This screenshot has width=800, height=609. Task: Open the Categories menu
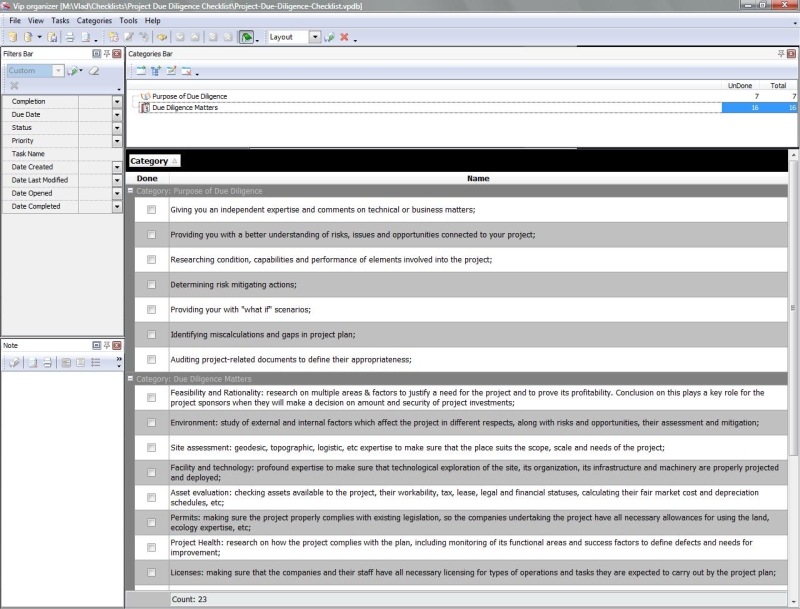(95, 20)
